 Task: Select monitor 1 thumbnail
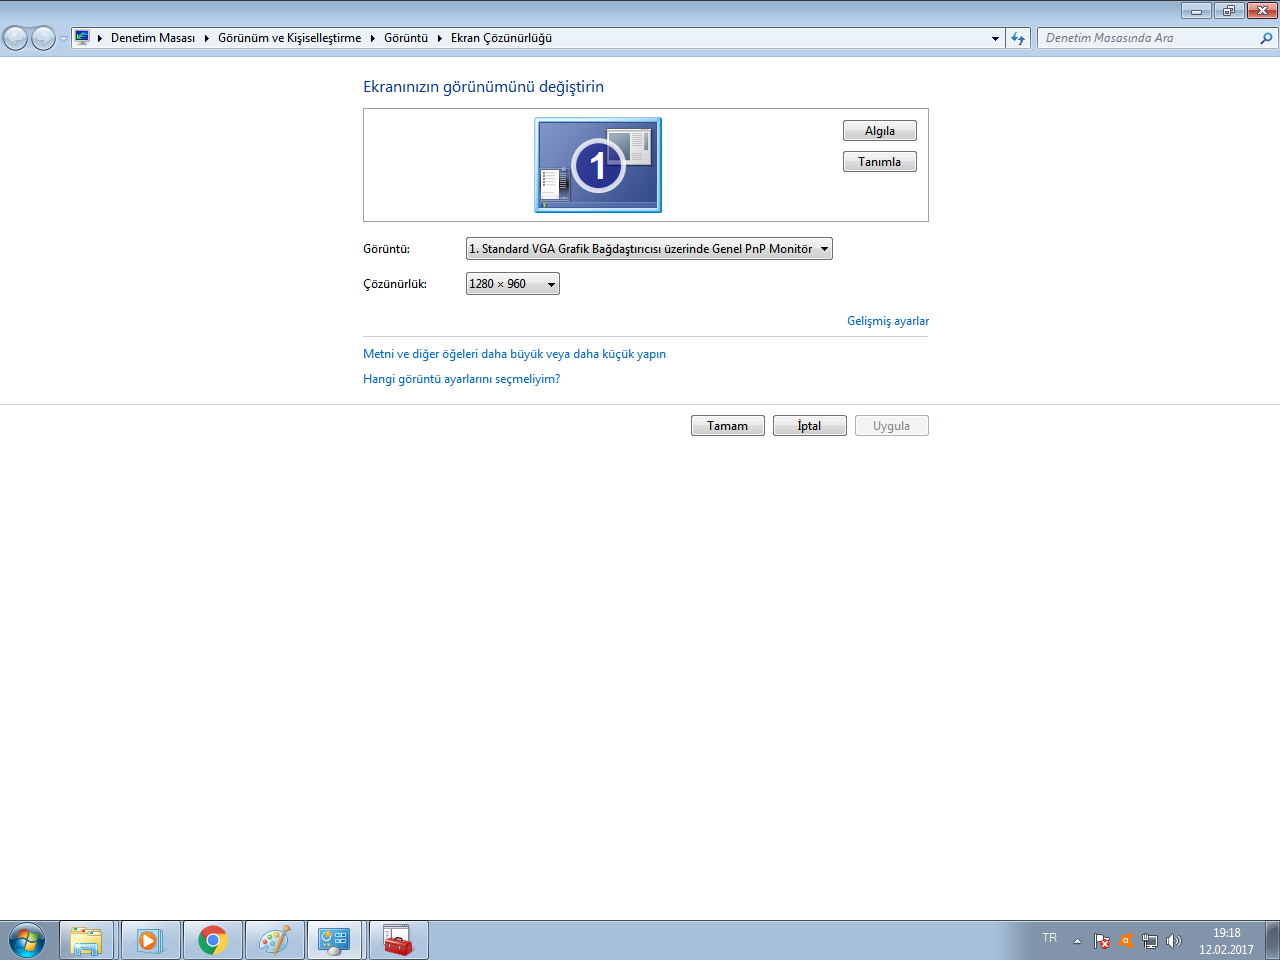598,165
